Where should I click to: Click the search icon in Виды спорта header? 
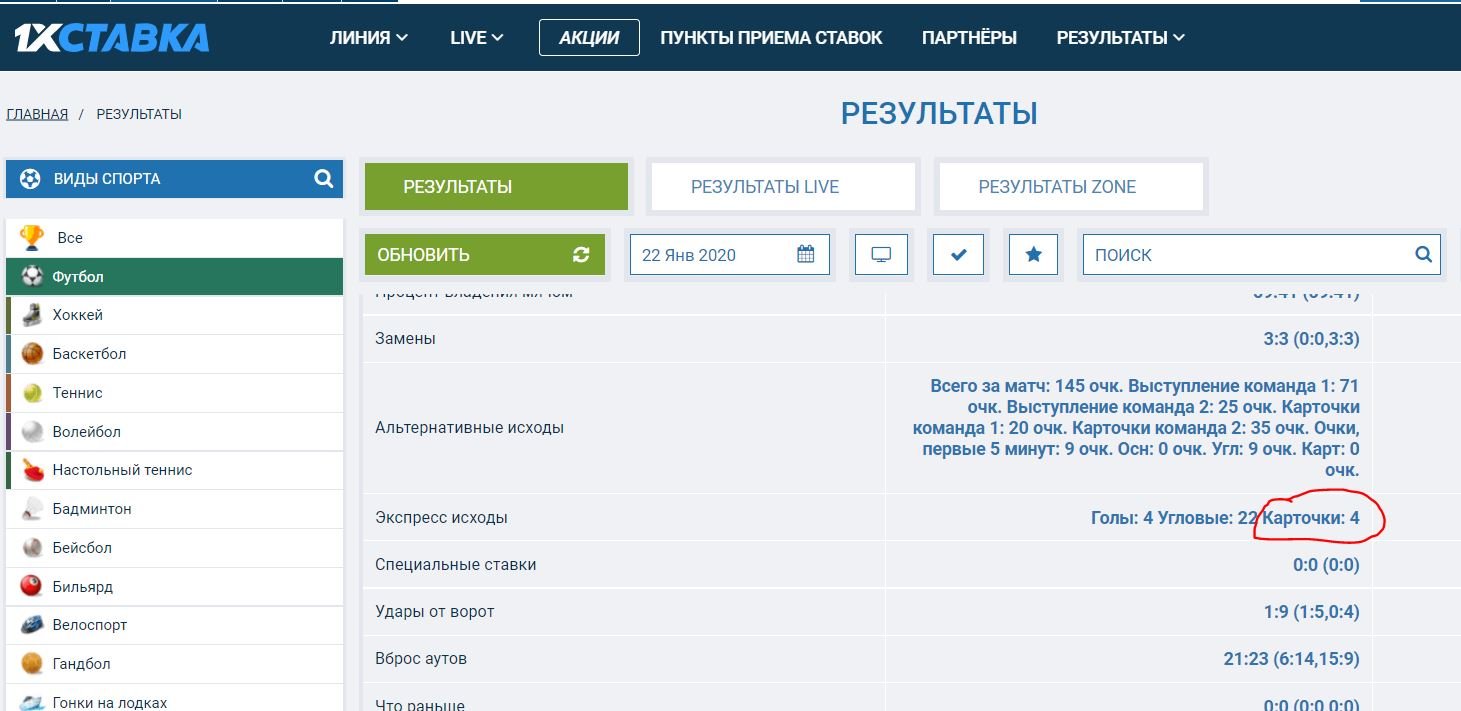click(x=323, y=179)
